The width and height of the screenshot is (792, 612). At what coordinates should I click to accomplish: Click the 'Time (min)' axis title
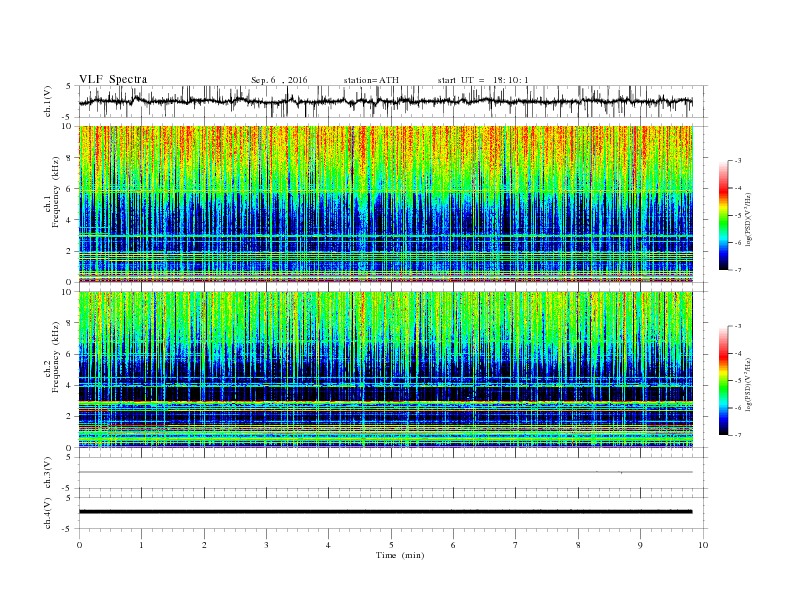coord(400,555)
